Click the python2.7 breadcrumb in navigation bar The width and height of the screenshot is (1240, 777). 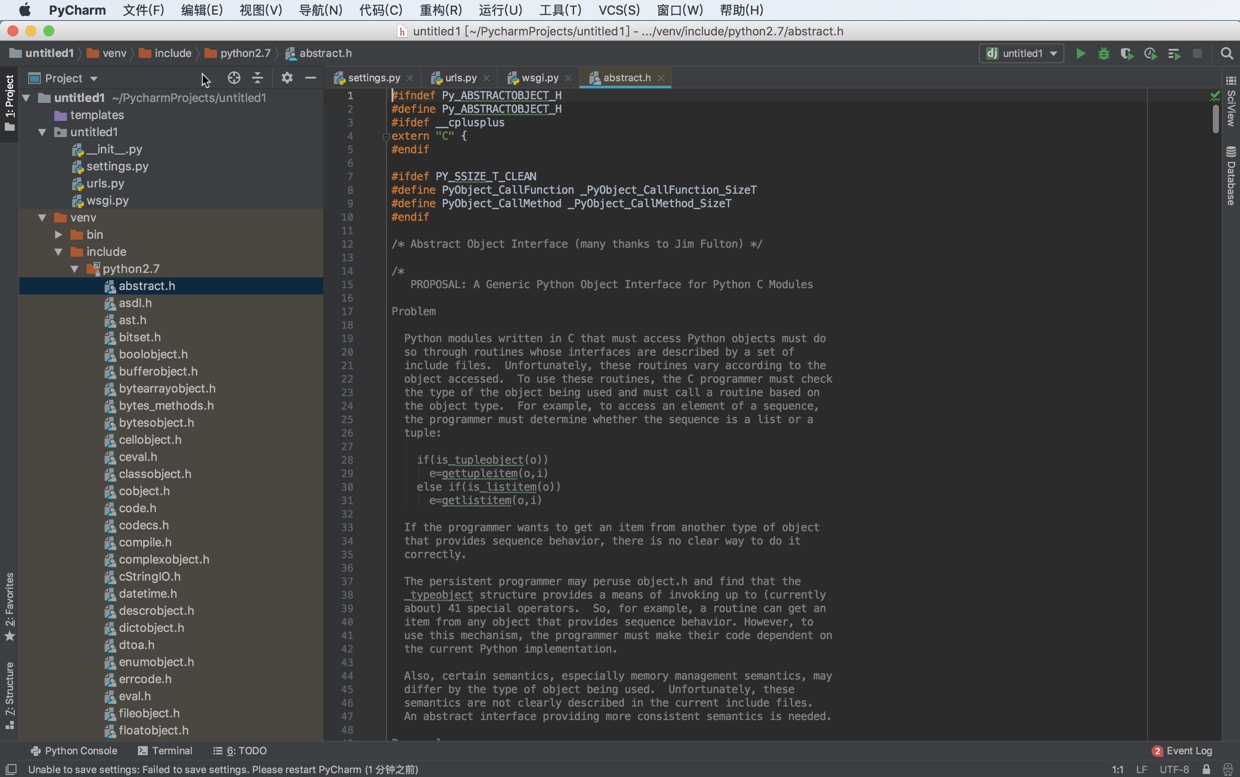click(238, 54)
